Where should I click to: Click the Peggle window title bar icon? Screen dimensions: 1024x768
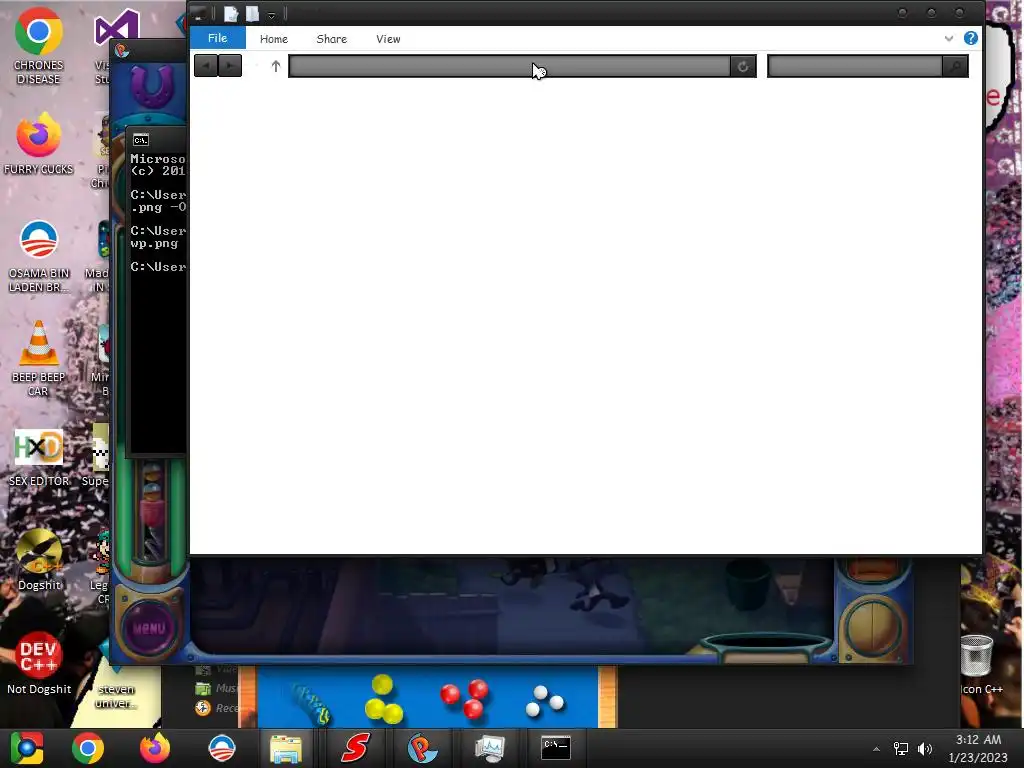click(x=122, y=50)
